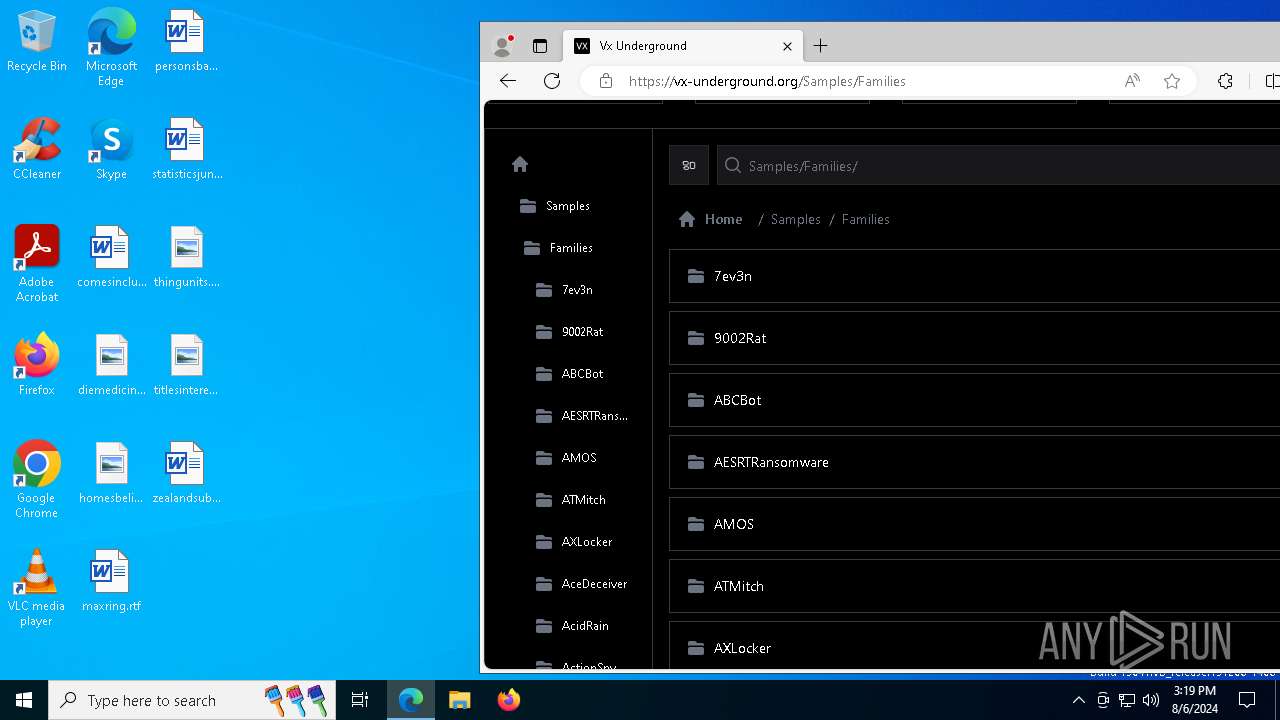Select the titlesintere... image file
Viewport: 1280px width, 720px height.
point(186,367)
